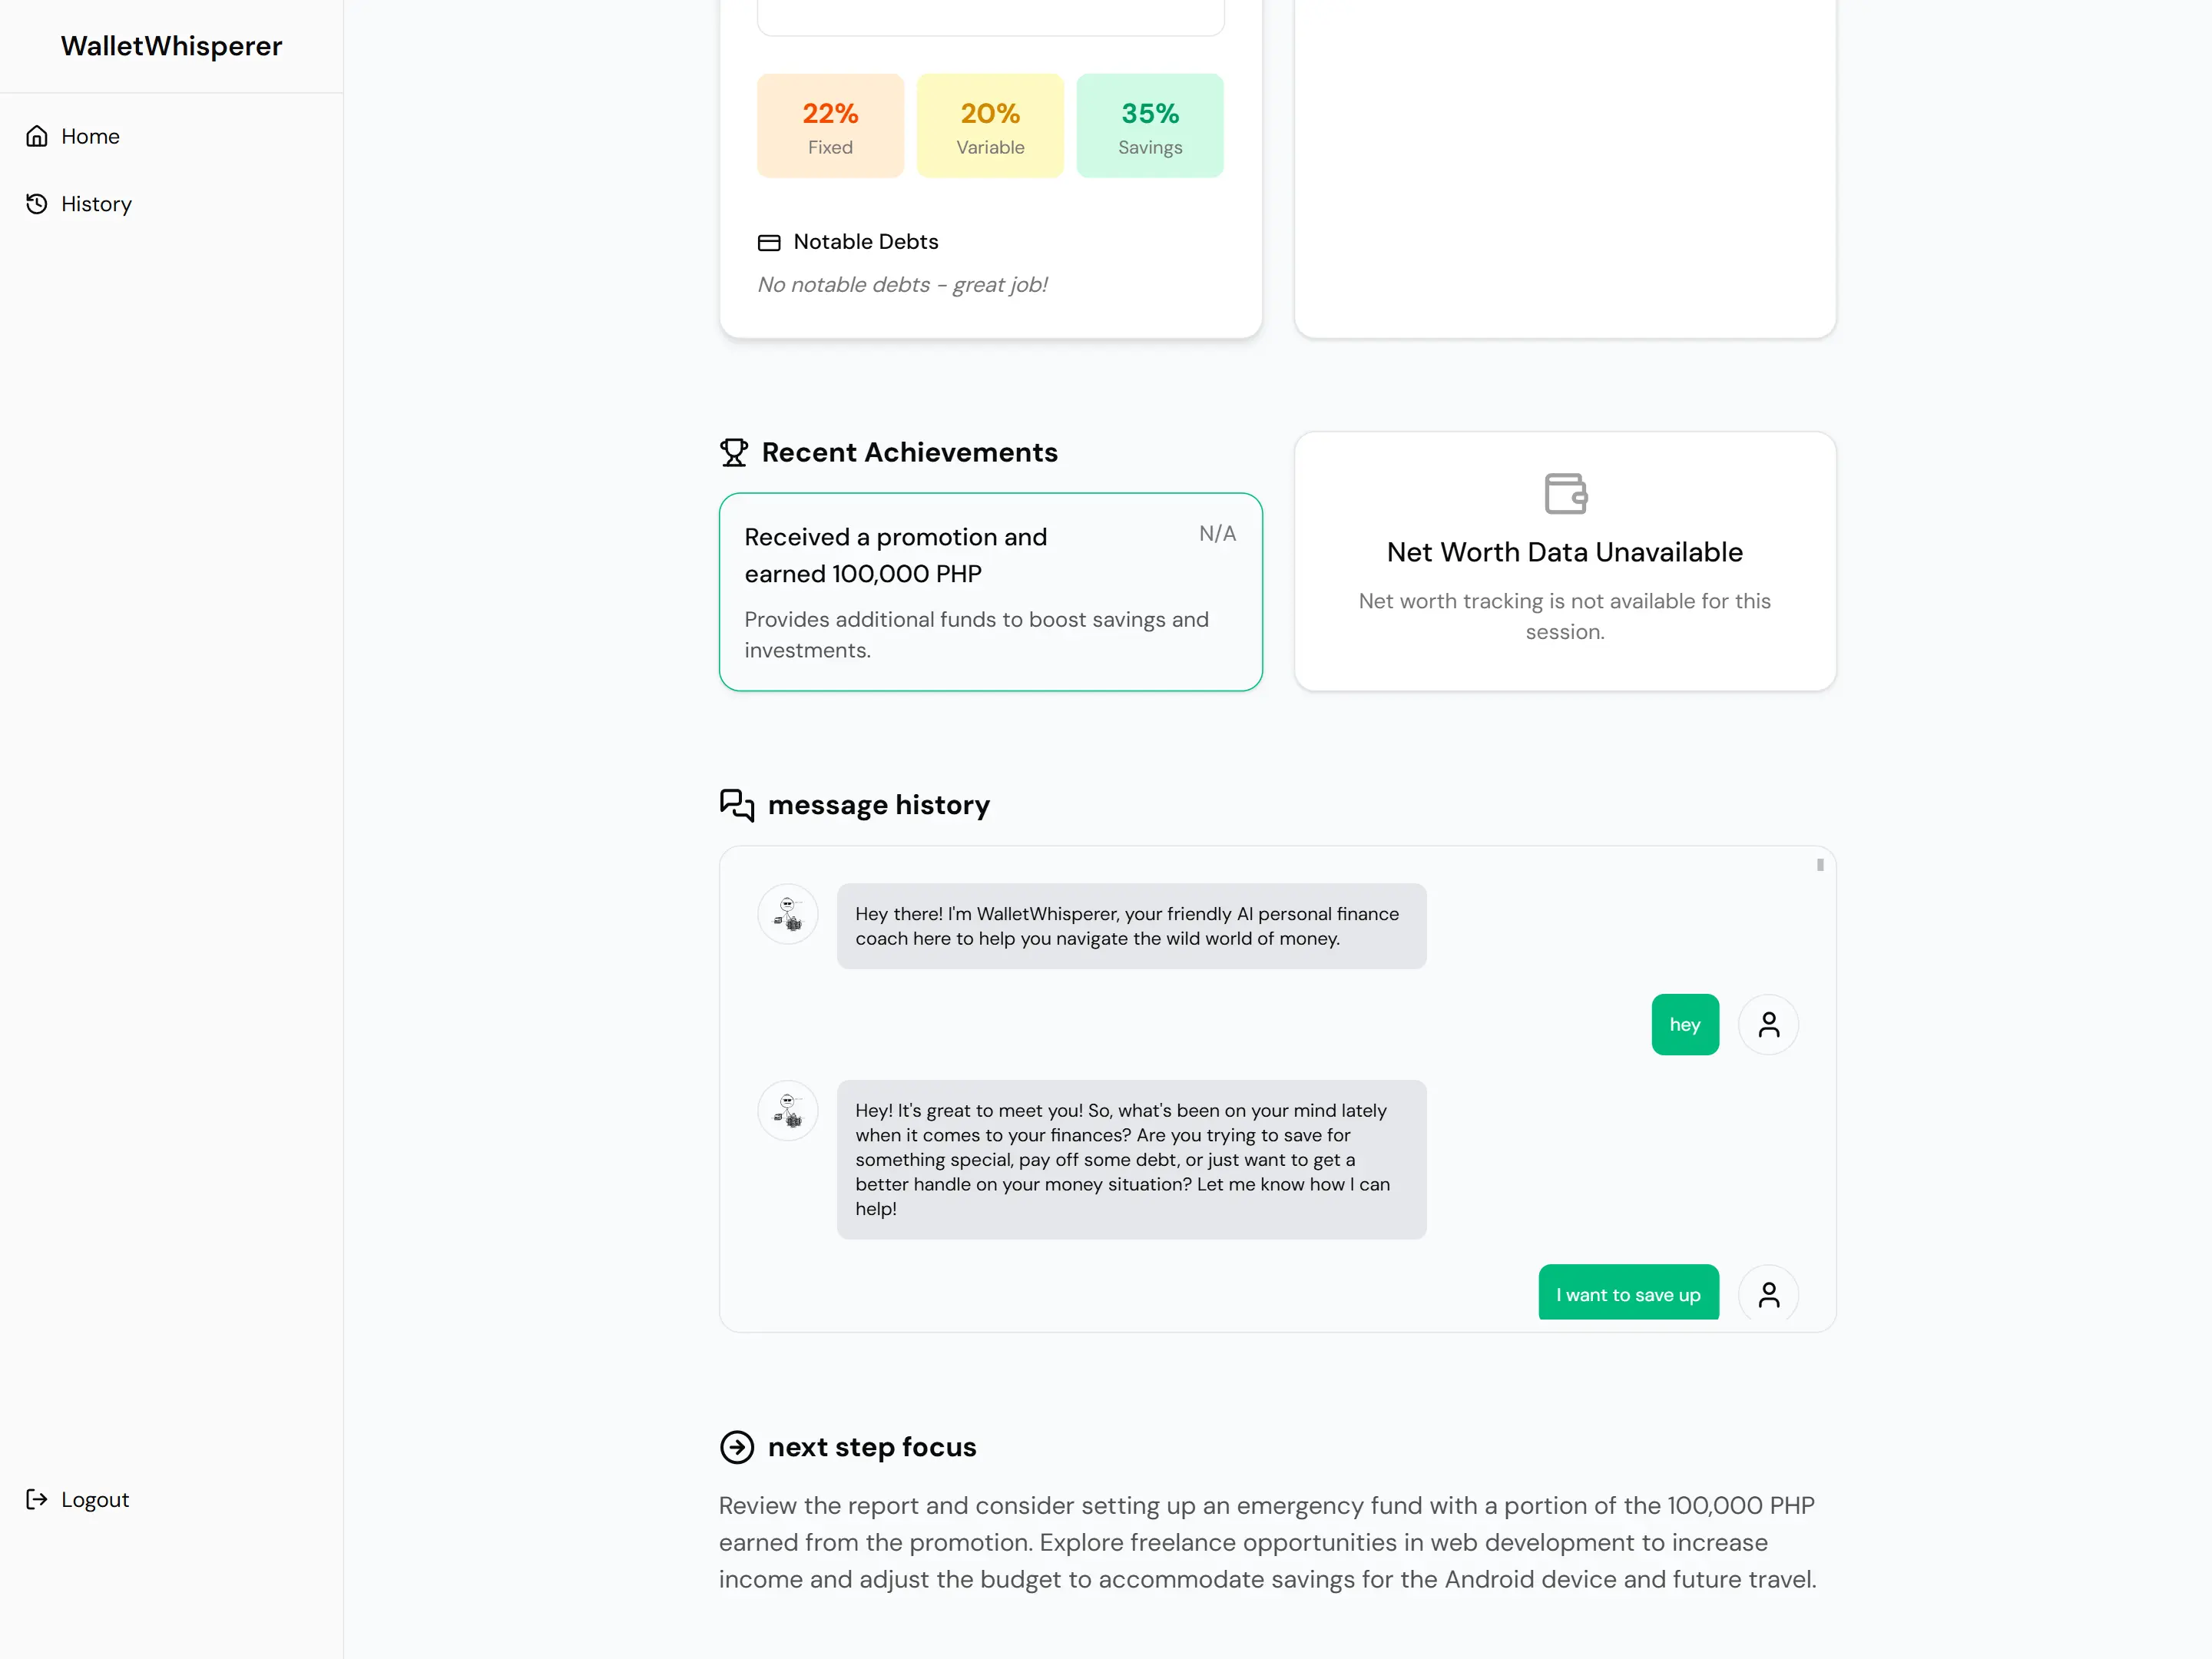Image resolution: width=2212 pixels, height=1659 pixels.
Task: Click the Logout icon
Action: (x=36, y=1499)
